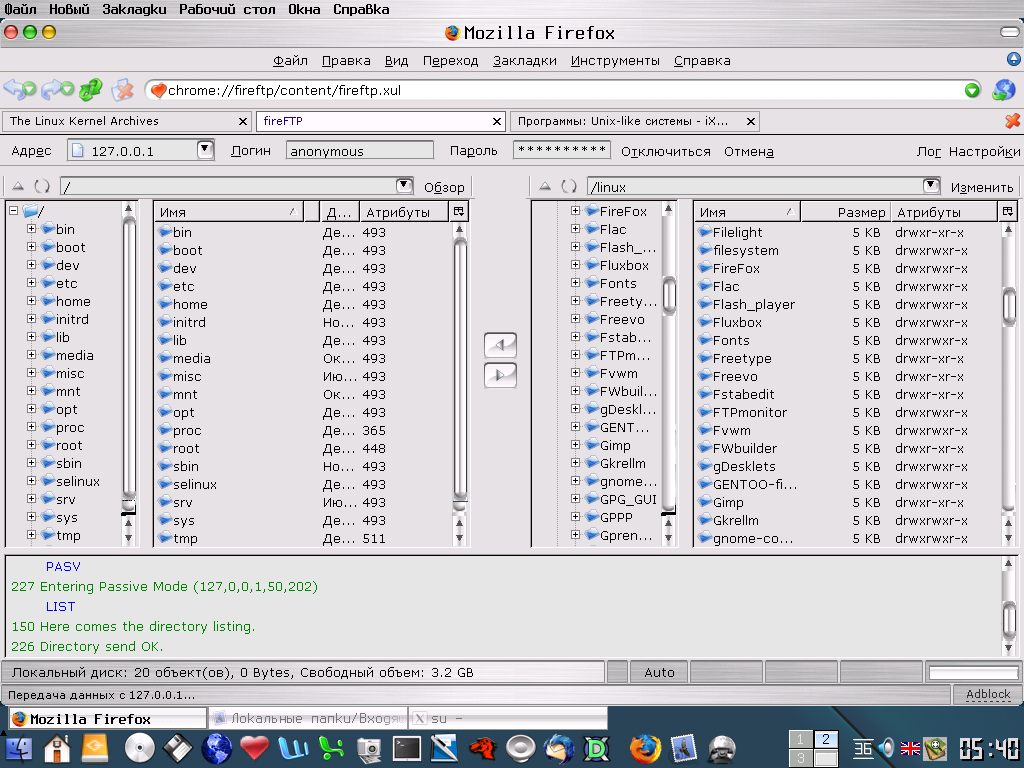Close the fireFTP tab
The height and width of the screenshot is (768, 1024).
pos(497,121)
